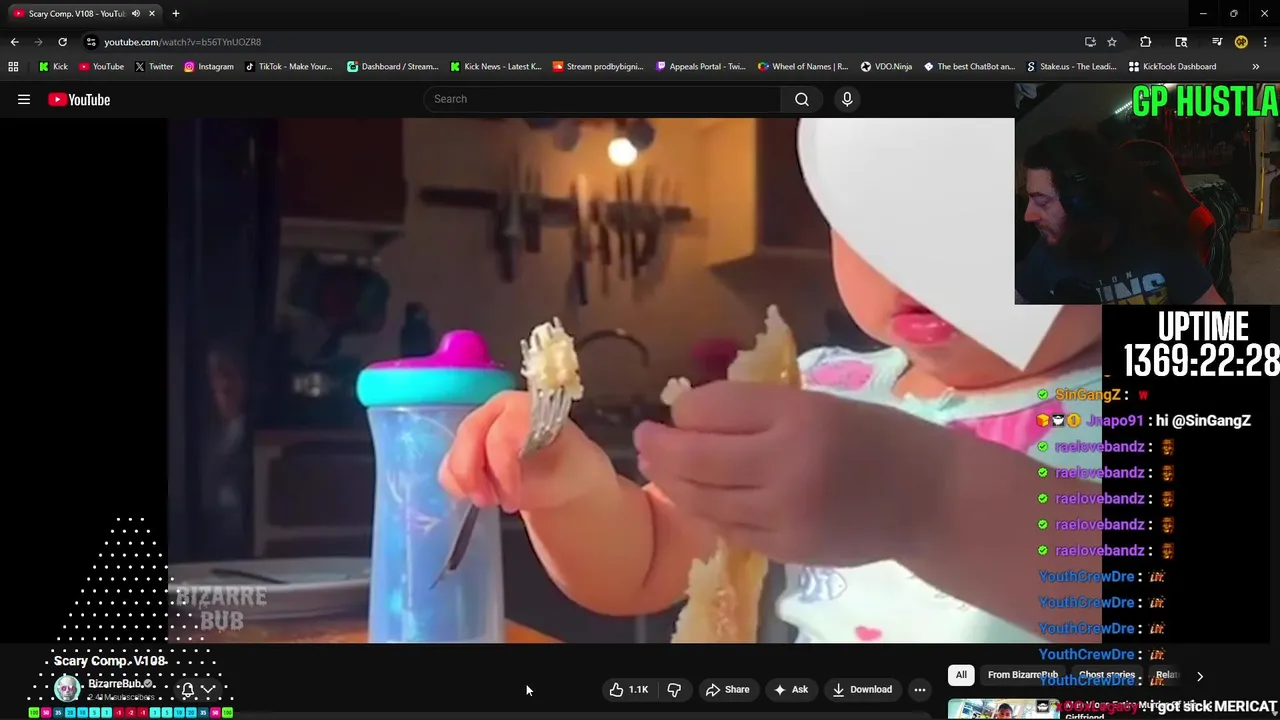Viewport: 1280px width, 720px height.
Task: Open the Kick bookmark
Action: [53, 67]
